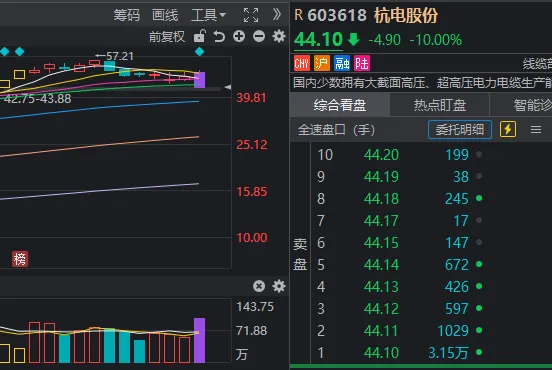Image resolution: width=552 pixels, height=370 pixels.
Task: Switch price adjustment mode 前复权
Action: tap(167, 37)
